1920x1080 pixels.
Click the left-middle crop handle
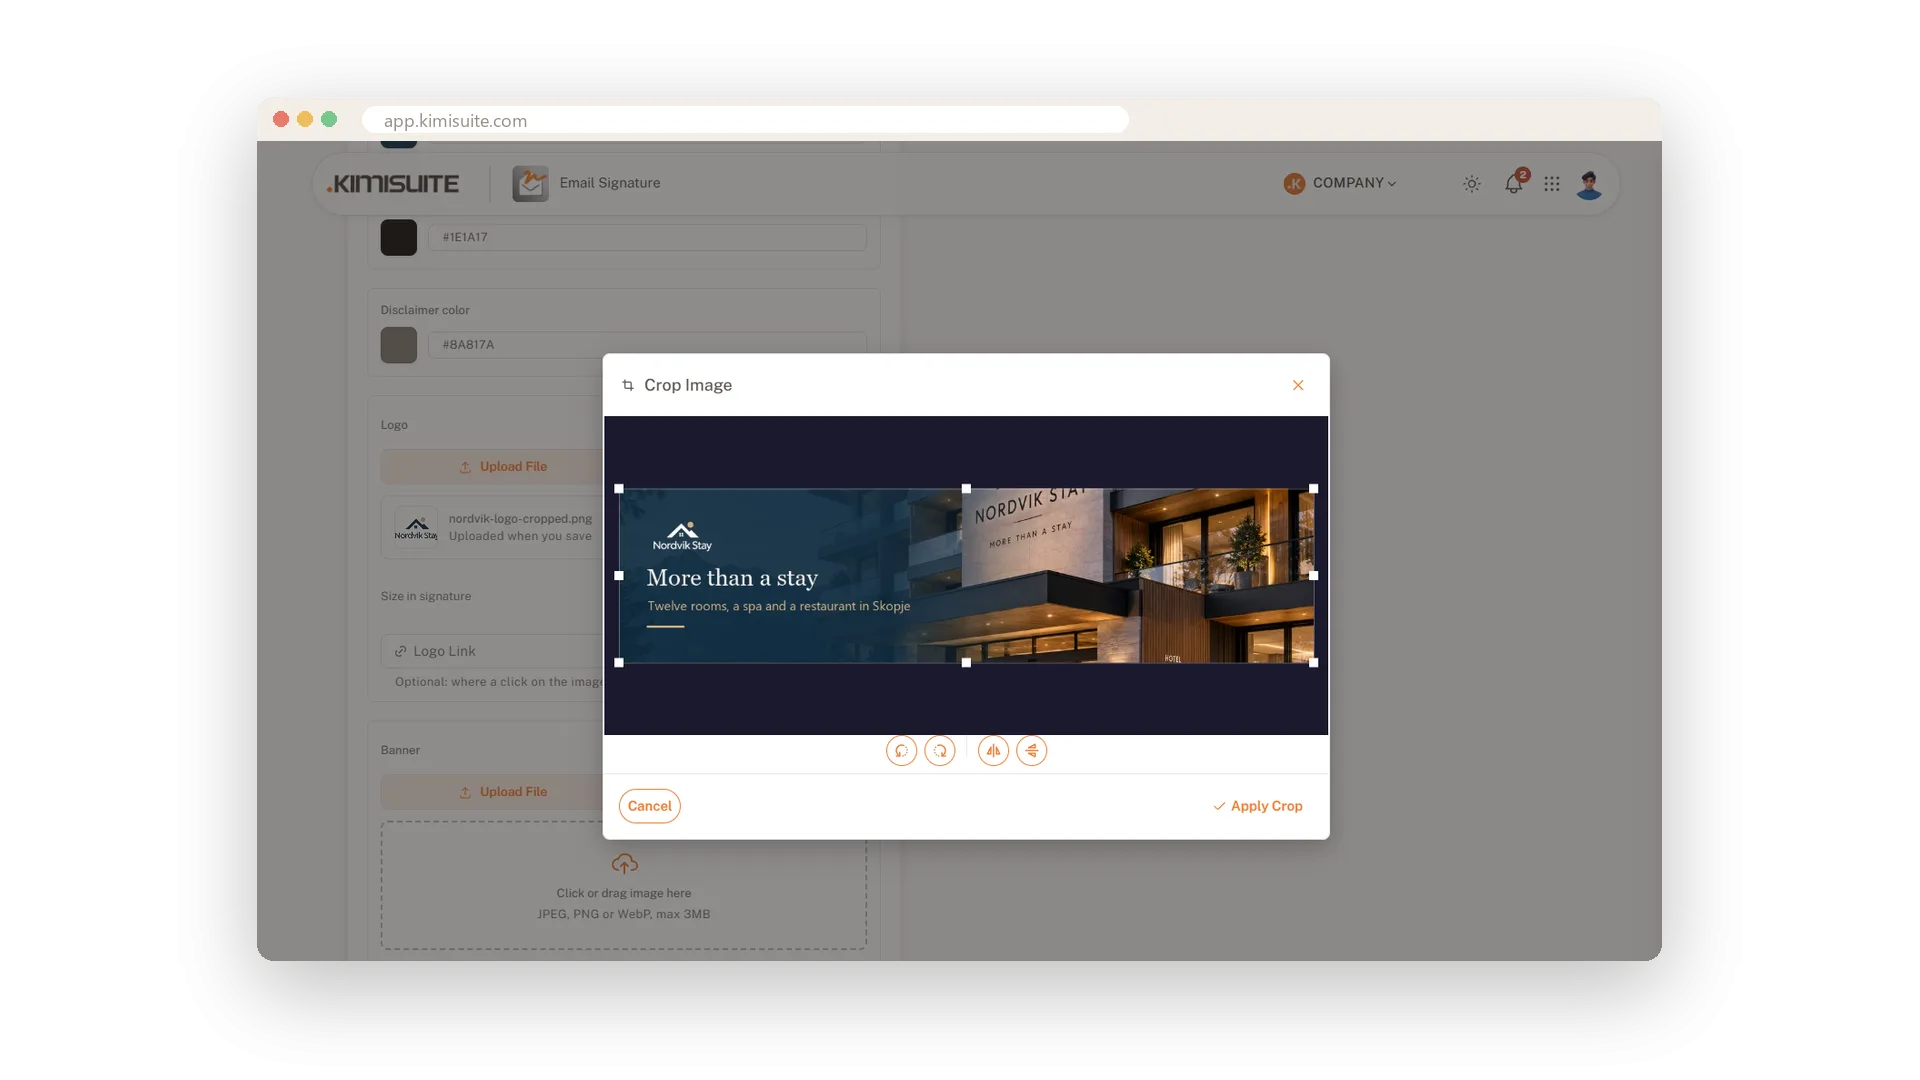(619, 576)
